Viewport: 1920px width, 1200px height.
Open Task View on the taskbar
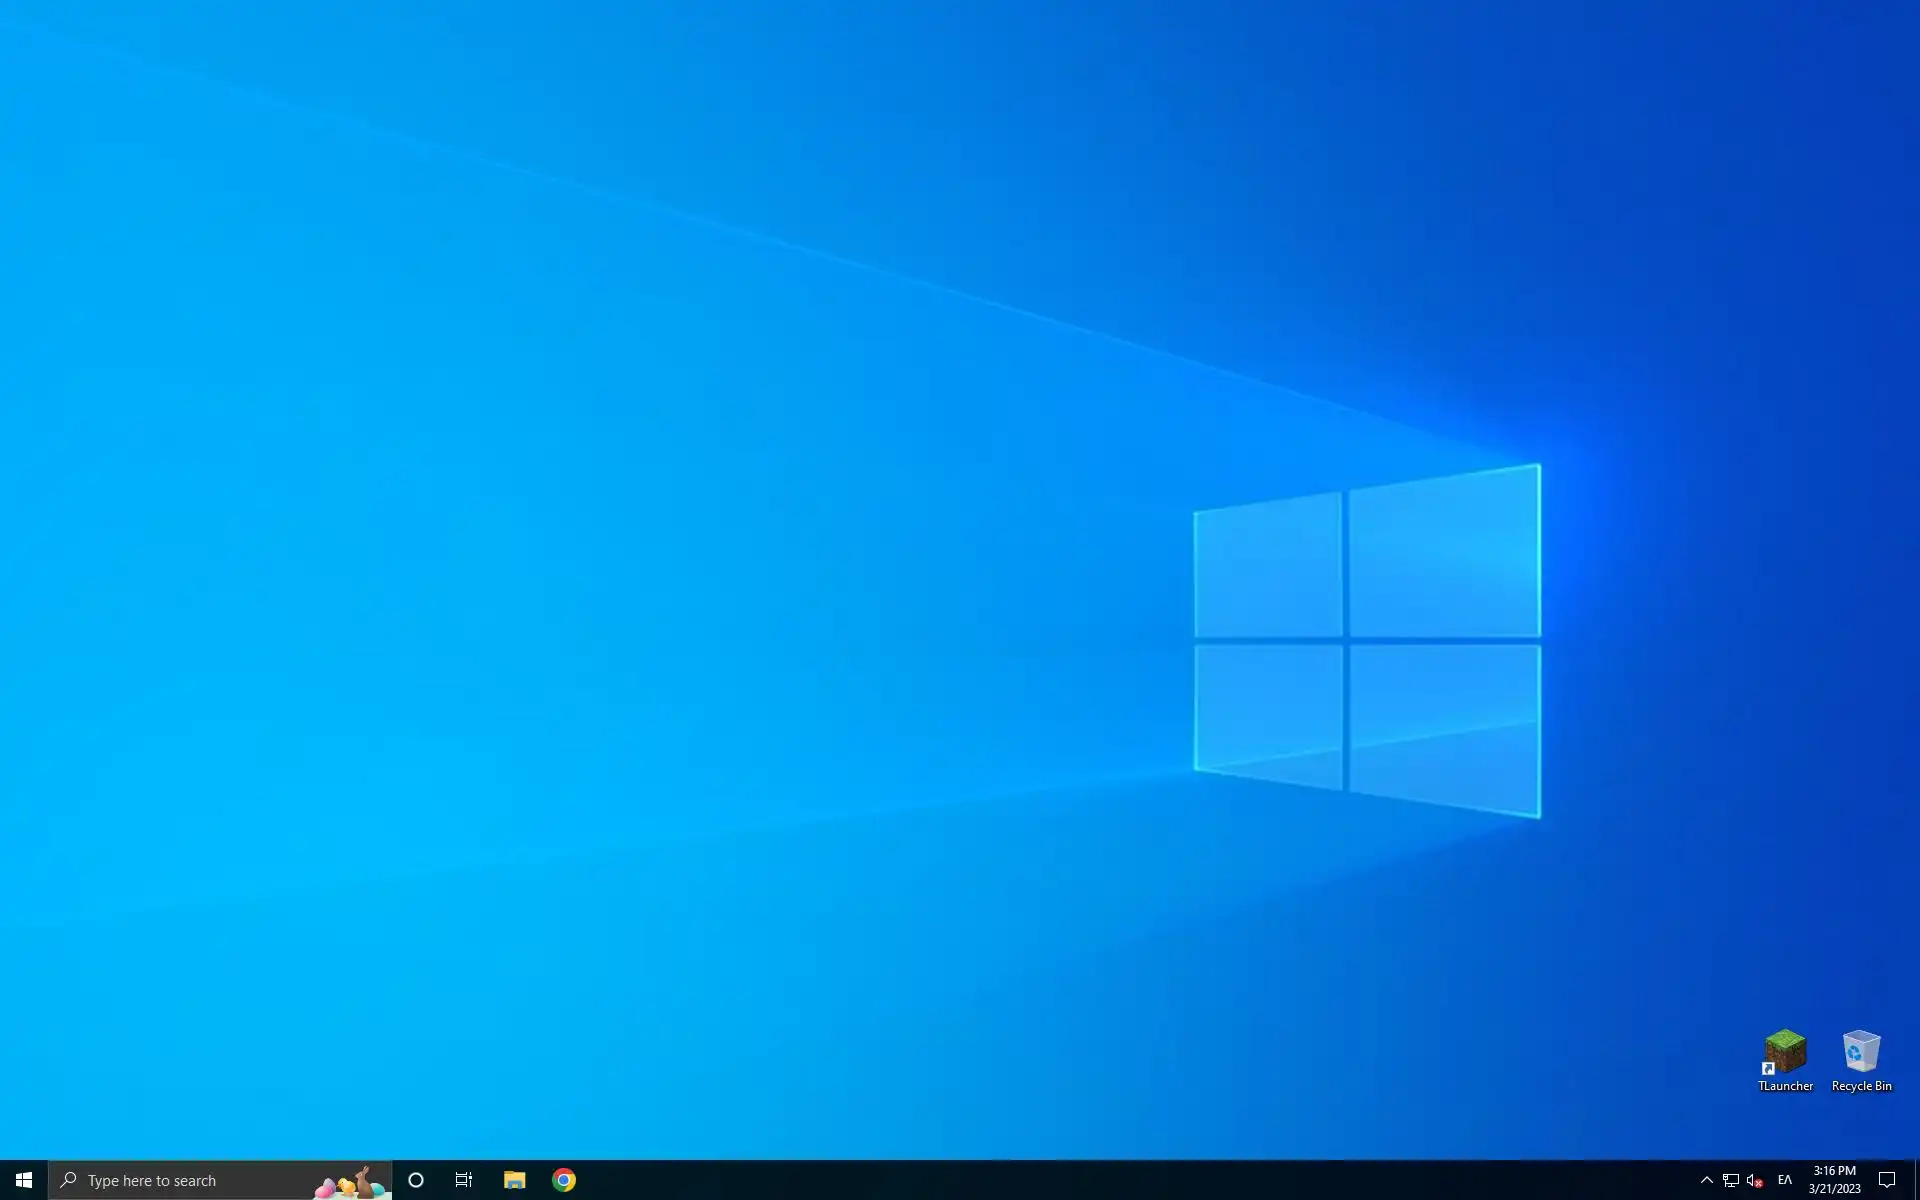coord(464,1180)
